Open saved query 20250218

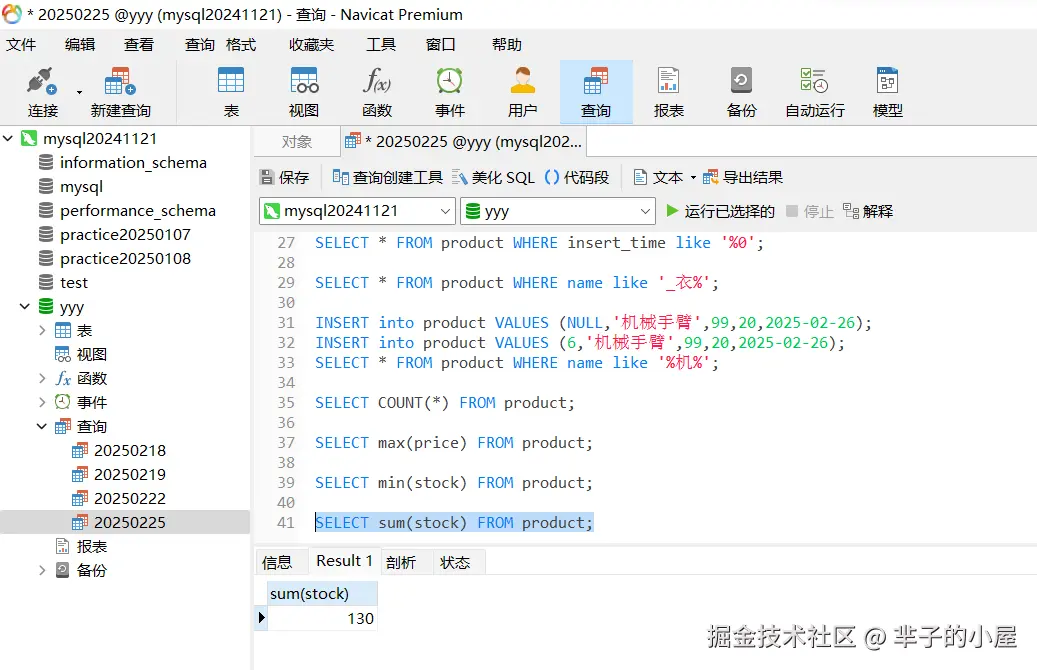coord(130,450)
